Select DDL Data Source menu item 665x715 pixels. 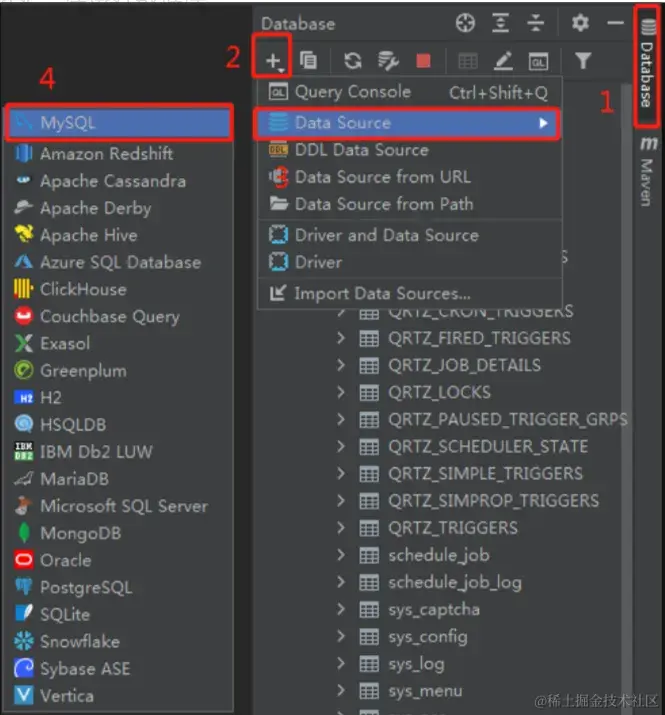click(x=409, y=150)
